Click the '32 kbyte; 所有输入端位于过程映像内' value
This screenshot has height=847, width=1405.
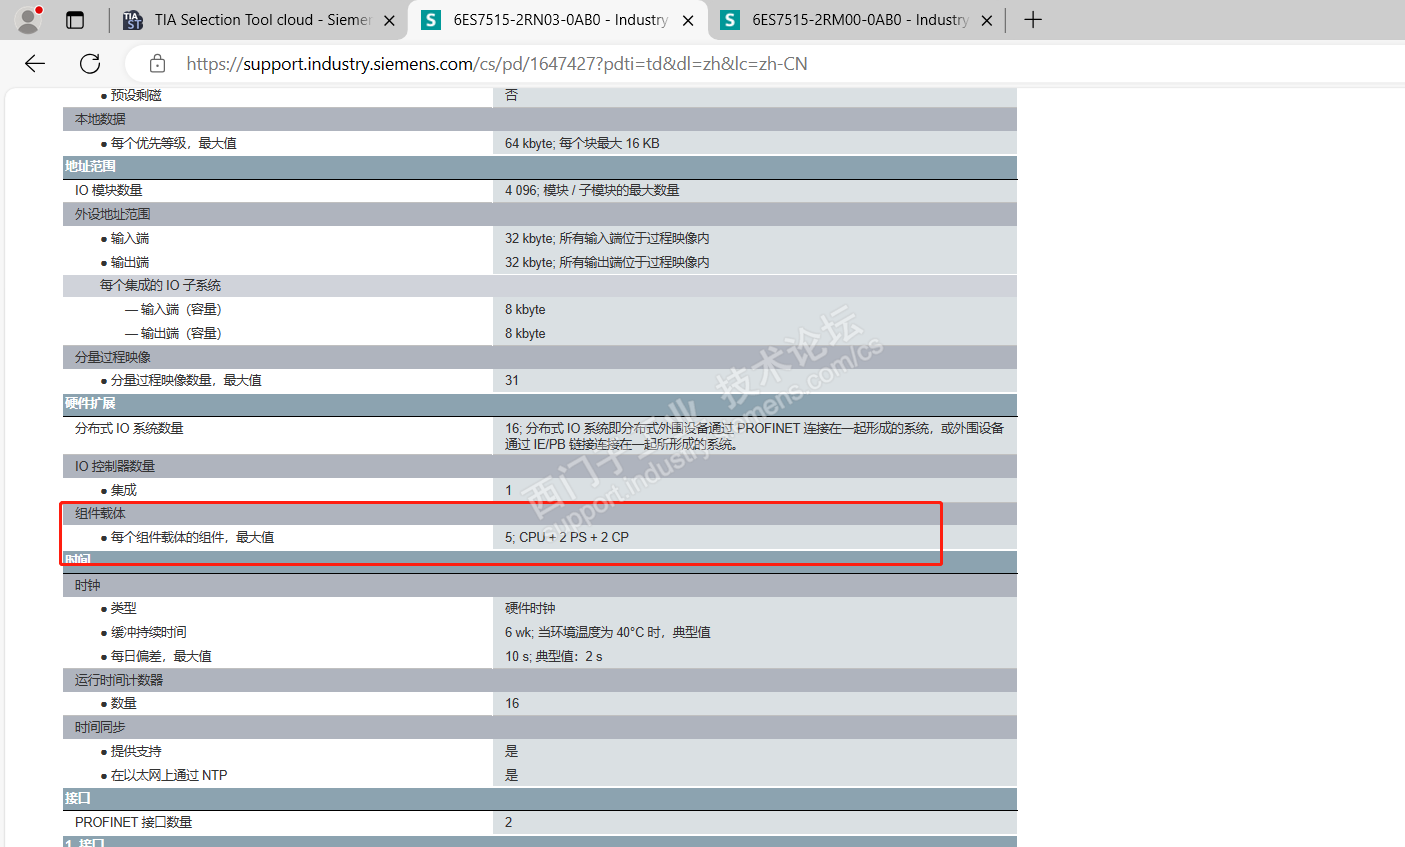[x=607, y=238]
